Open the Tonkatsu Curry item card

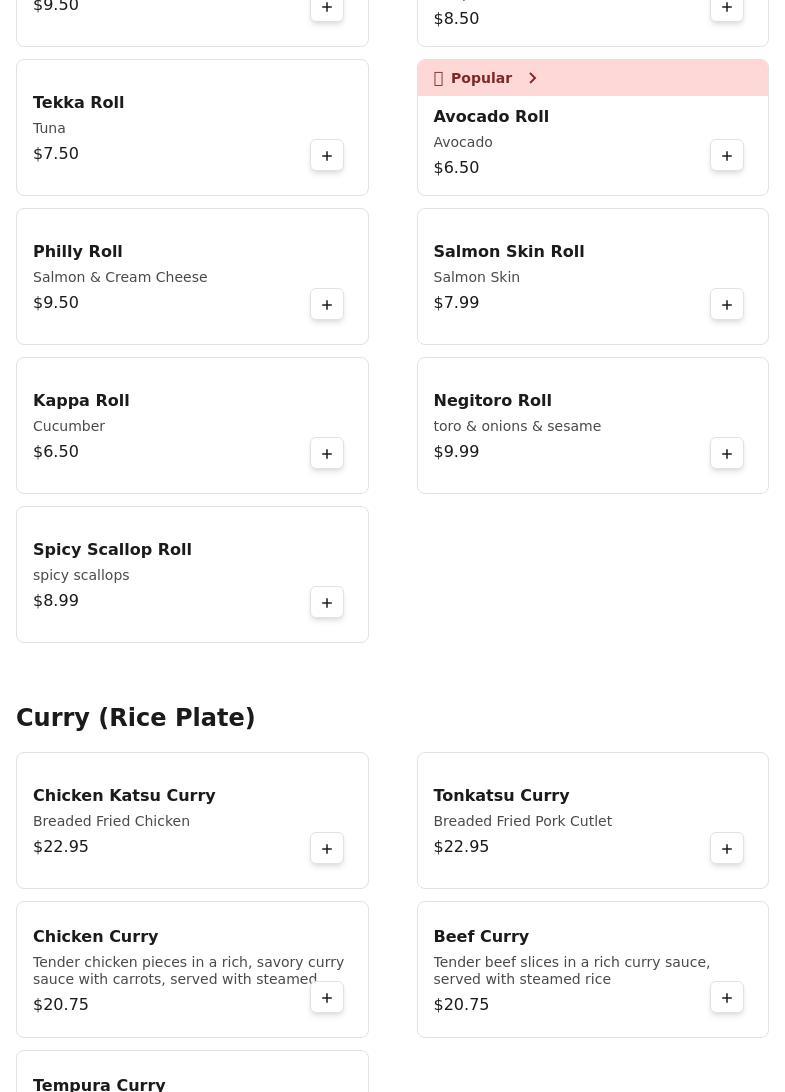pos(560,820)
